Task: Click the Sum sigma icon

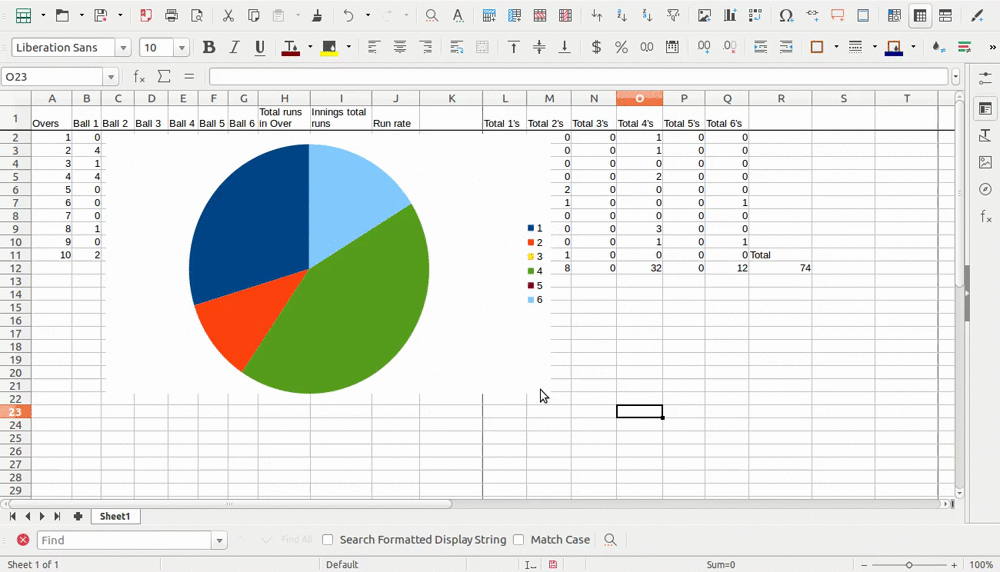Action: [x=164, y=77]
